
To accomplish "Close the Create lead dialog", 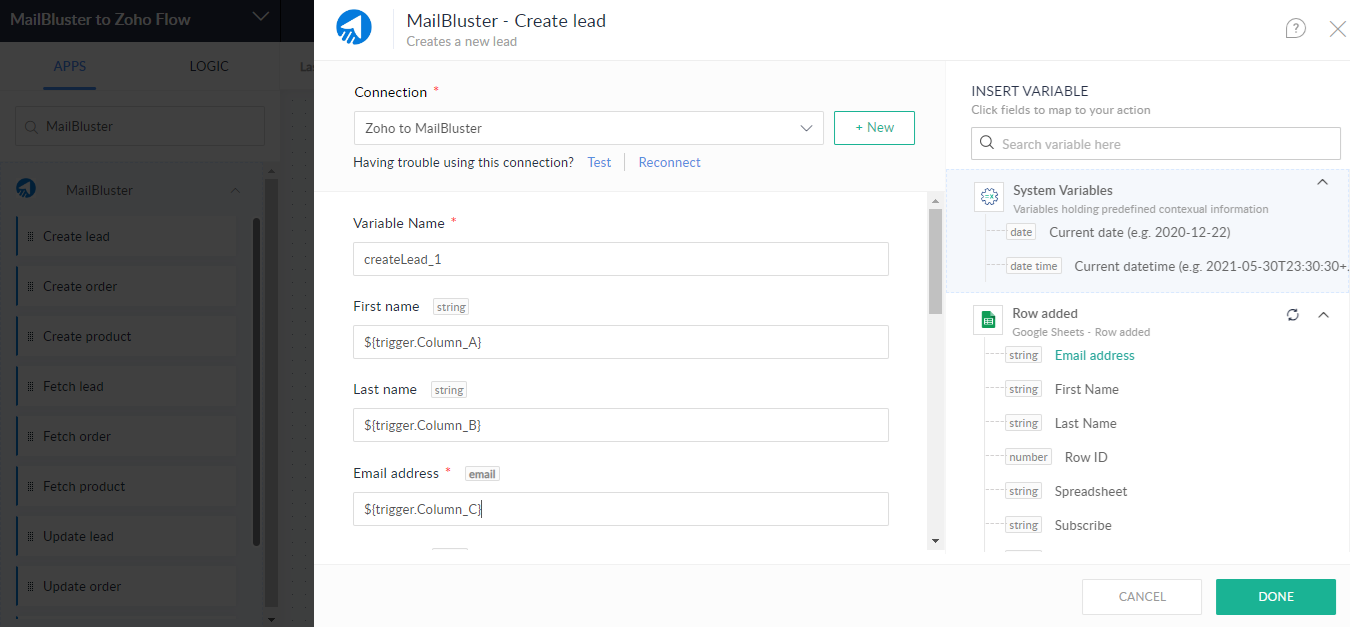I will 1337,29.
